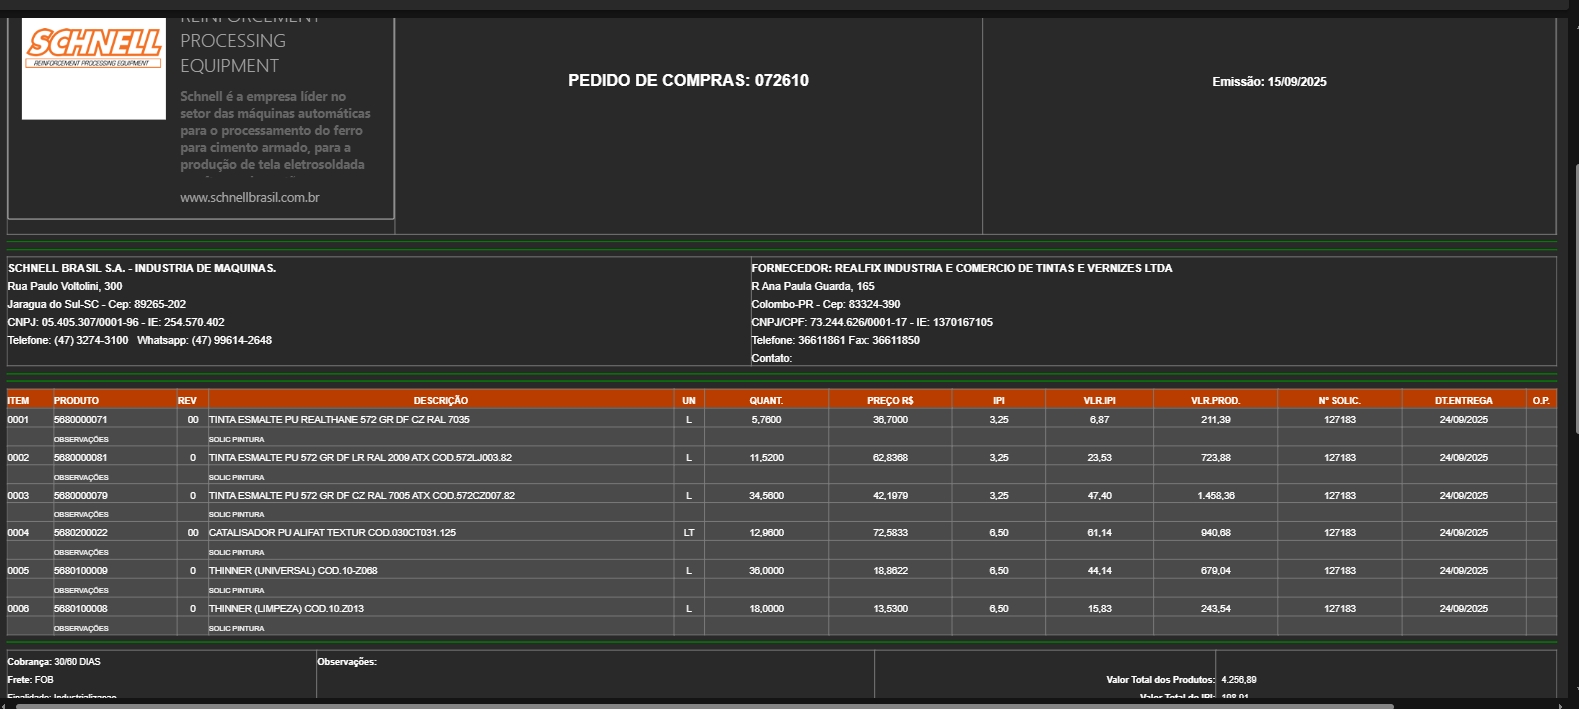The width and height of the screenshot is (1579, 709).
Task: Click the THINNER (UNIVERSAL) item description
Action: 293,571
